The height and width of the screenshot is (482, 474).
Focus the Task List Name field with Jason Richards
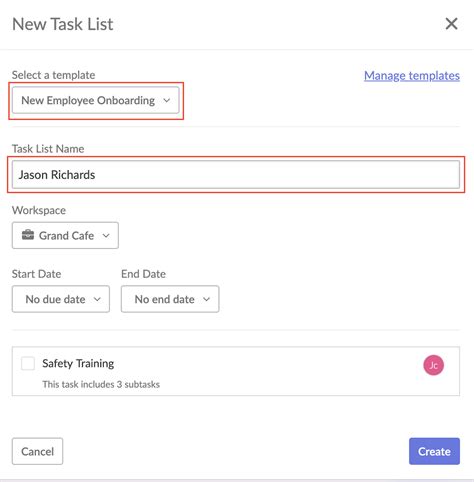coord(236,175)
